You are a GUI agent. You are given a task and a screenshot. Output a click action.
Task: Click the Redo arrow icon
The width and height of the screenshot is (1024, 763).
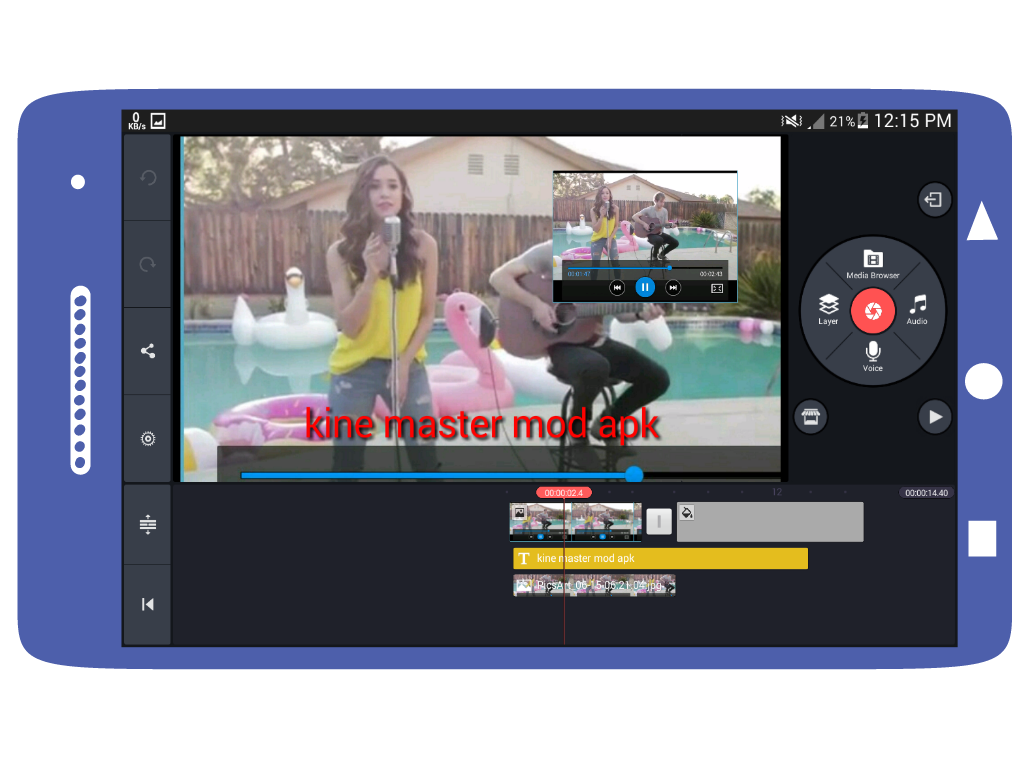(x=148, y=265)
